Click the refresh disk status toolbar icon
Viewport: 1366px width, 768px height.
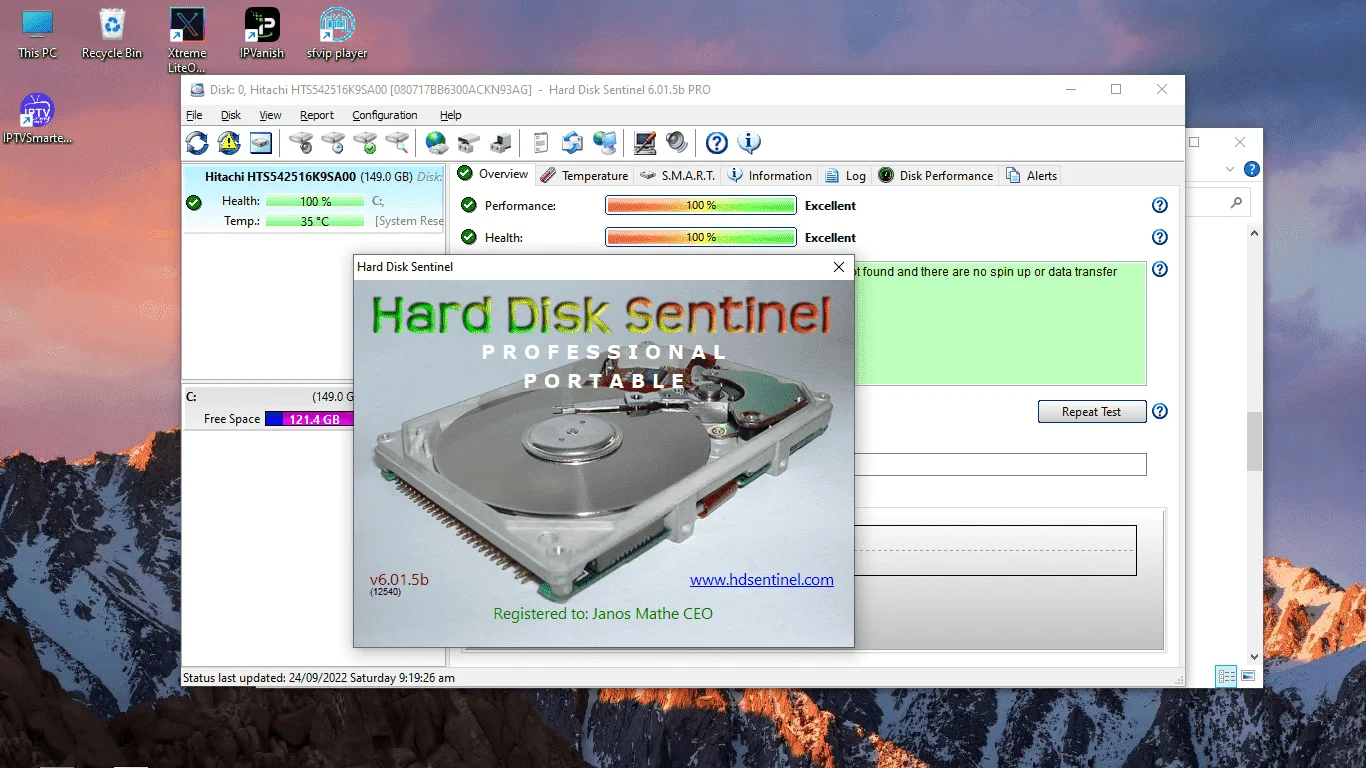coord(197,143)
